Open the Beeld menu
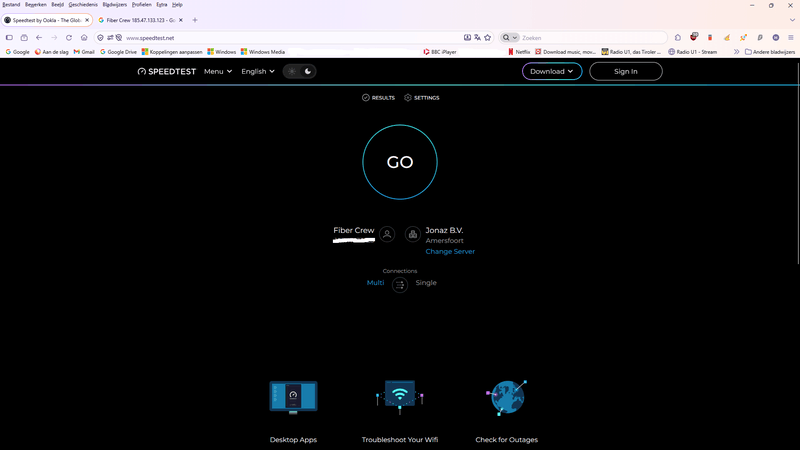Image resolution: width=800 pixels, height=450 pixels. pyautogui.click(x=58, y=5)
